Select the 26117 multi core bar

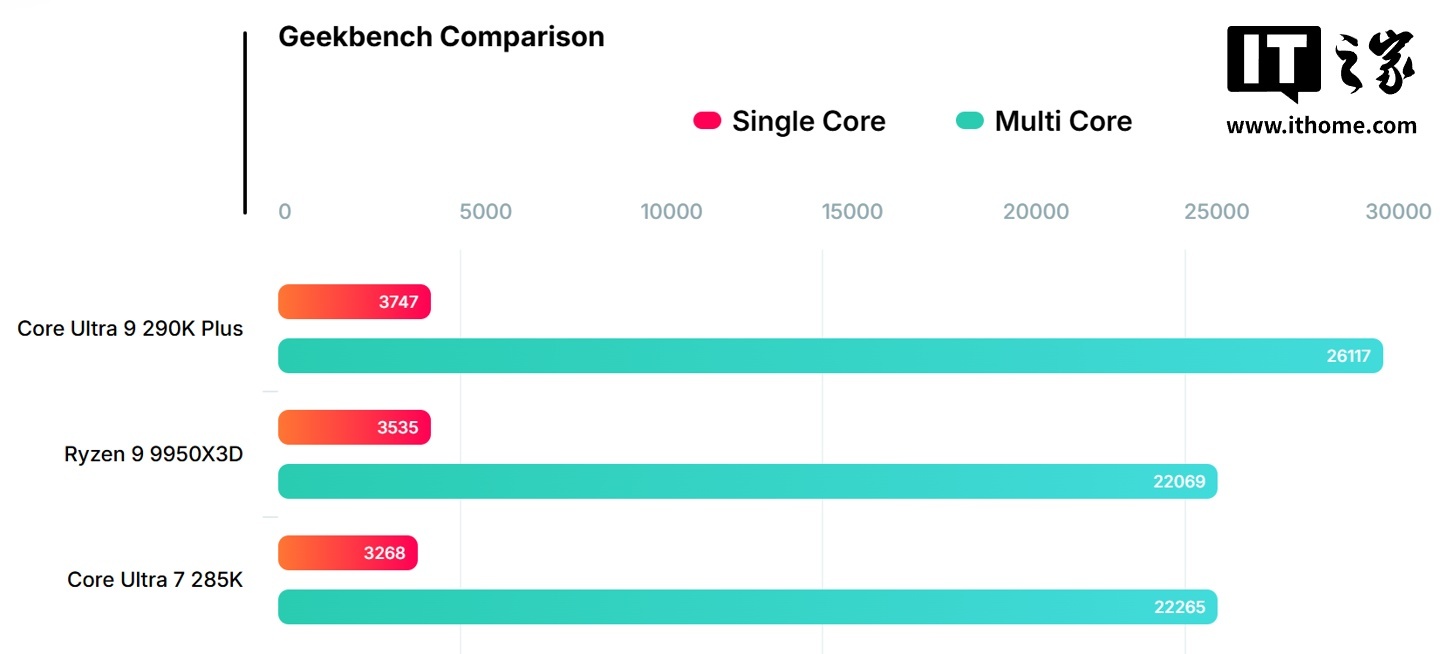pyautogui.click(x=830, y=356)
